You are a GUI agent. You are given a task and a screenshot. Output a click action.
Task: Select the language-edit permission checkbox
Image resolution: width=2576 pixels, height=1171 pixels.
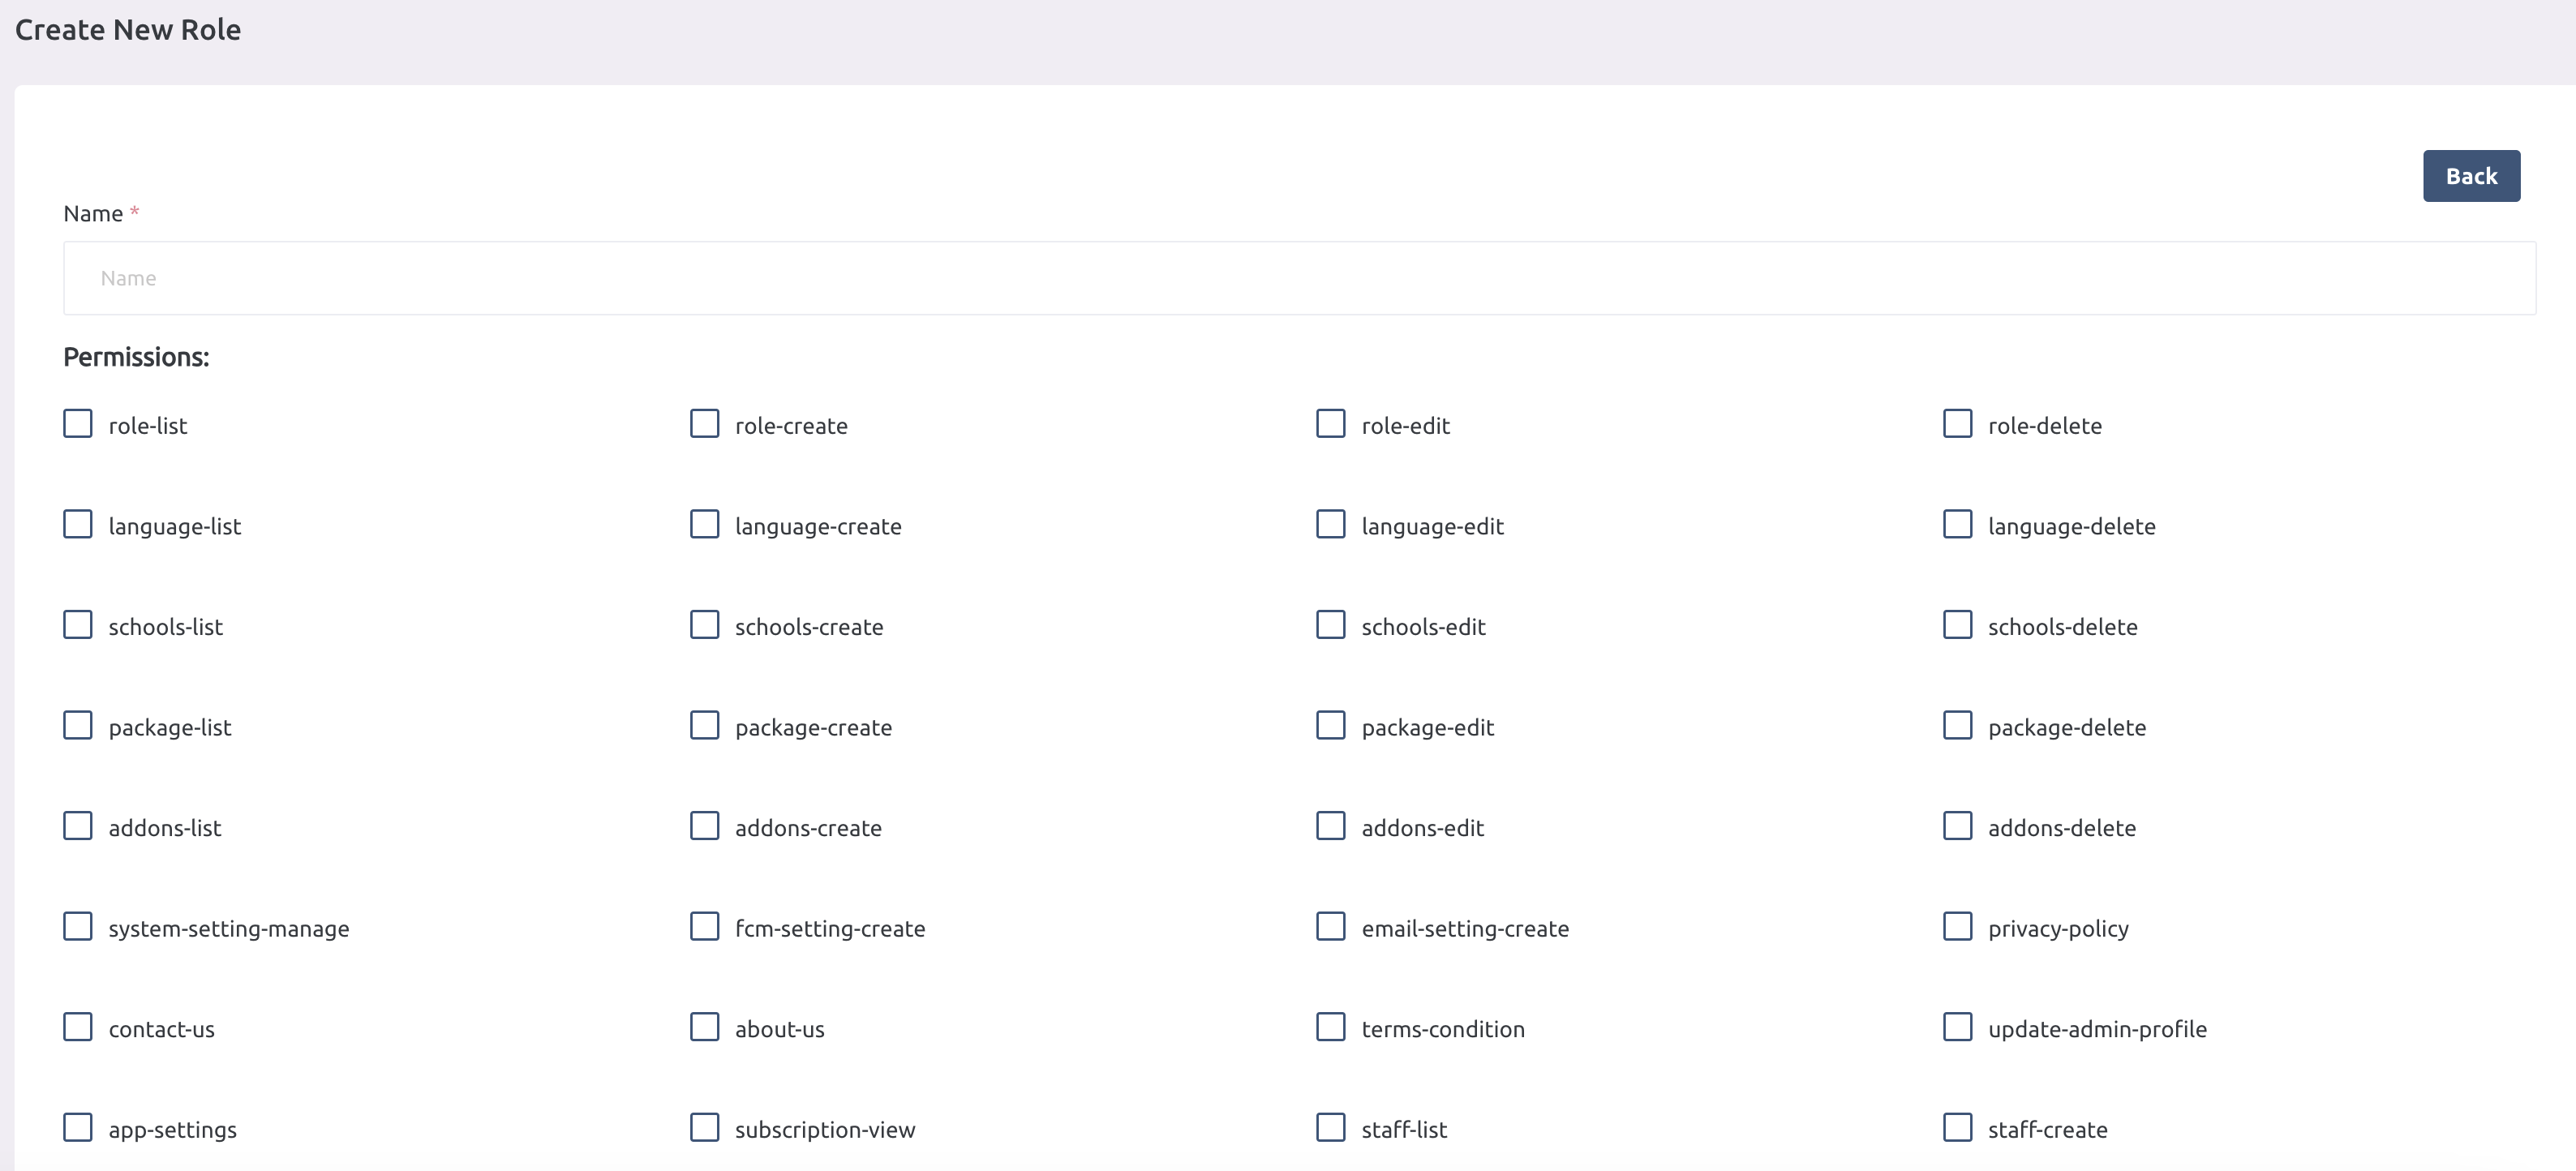click(1330, 525)
